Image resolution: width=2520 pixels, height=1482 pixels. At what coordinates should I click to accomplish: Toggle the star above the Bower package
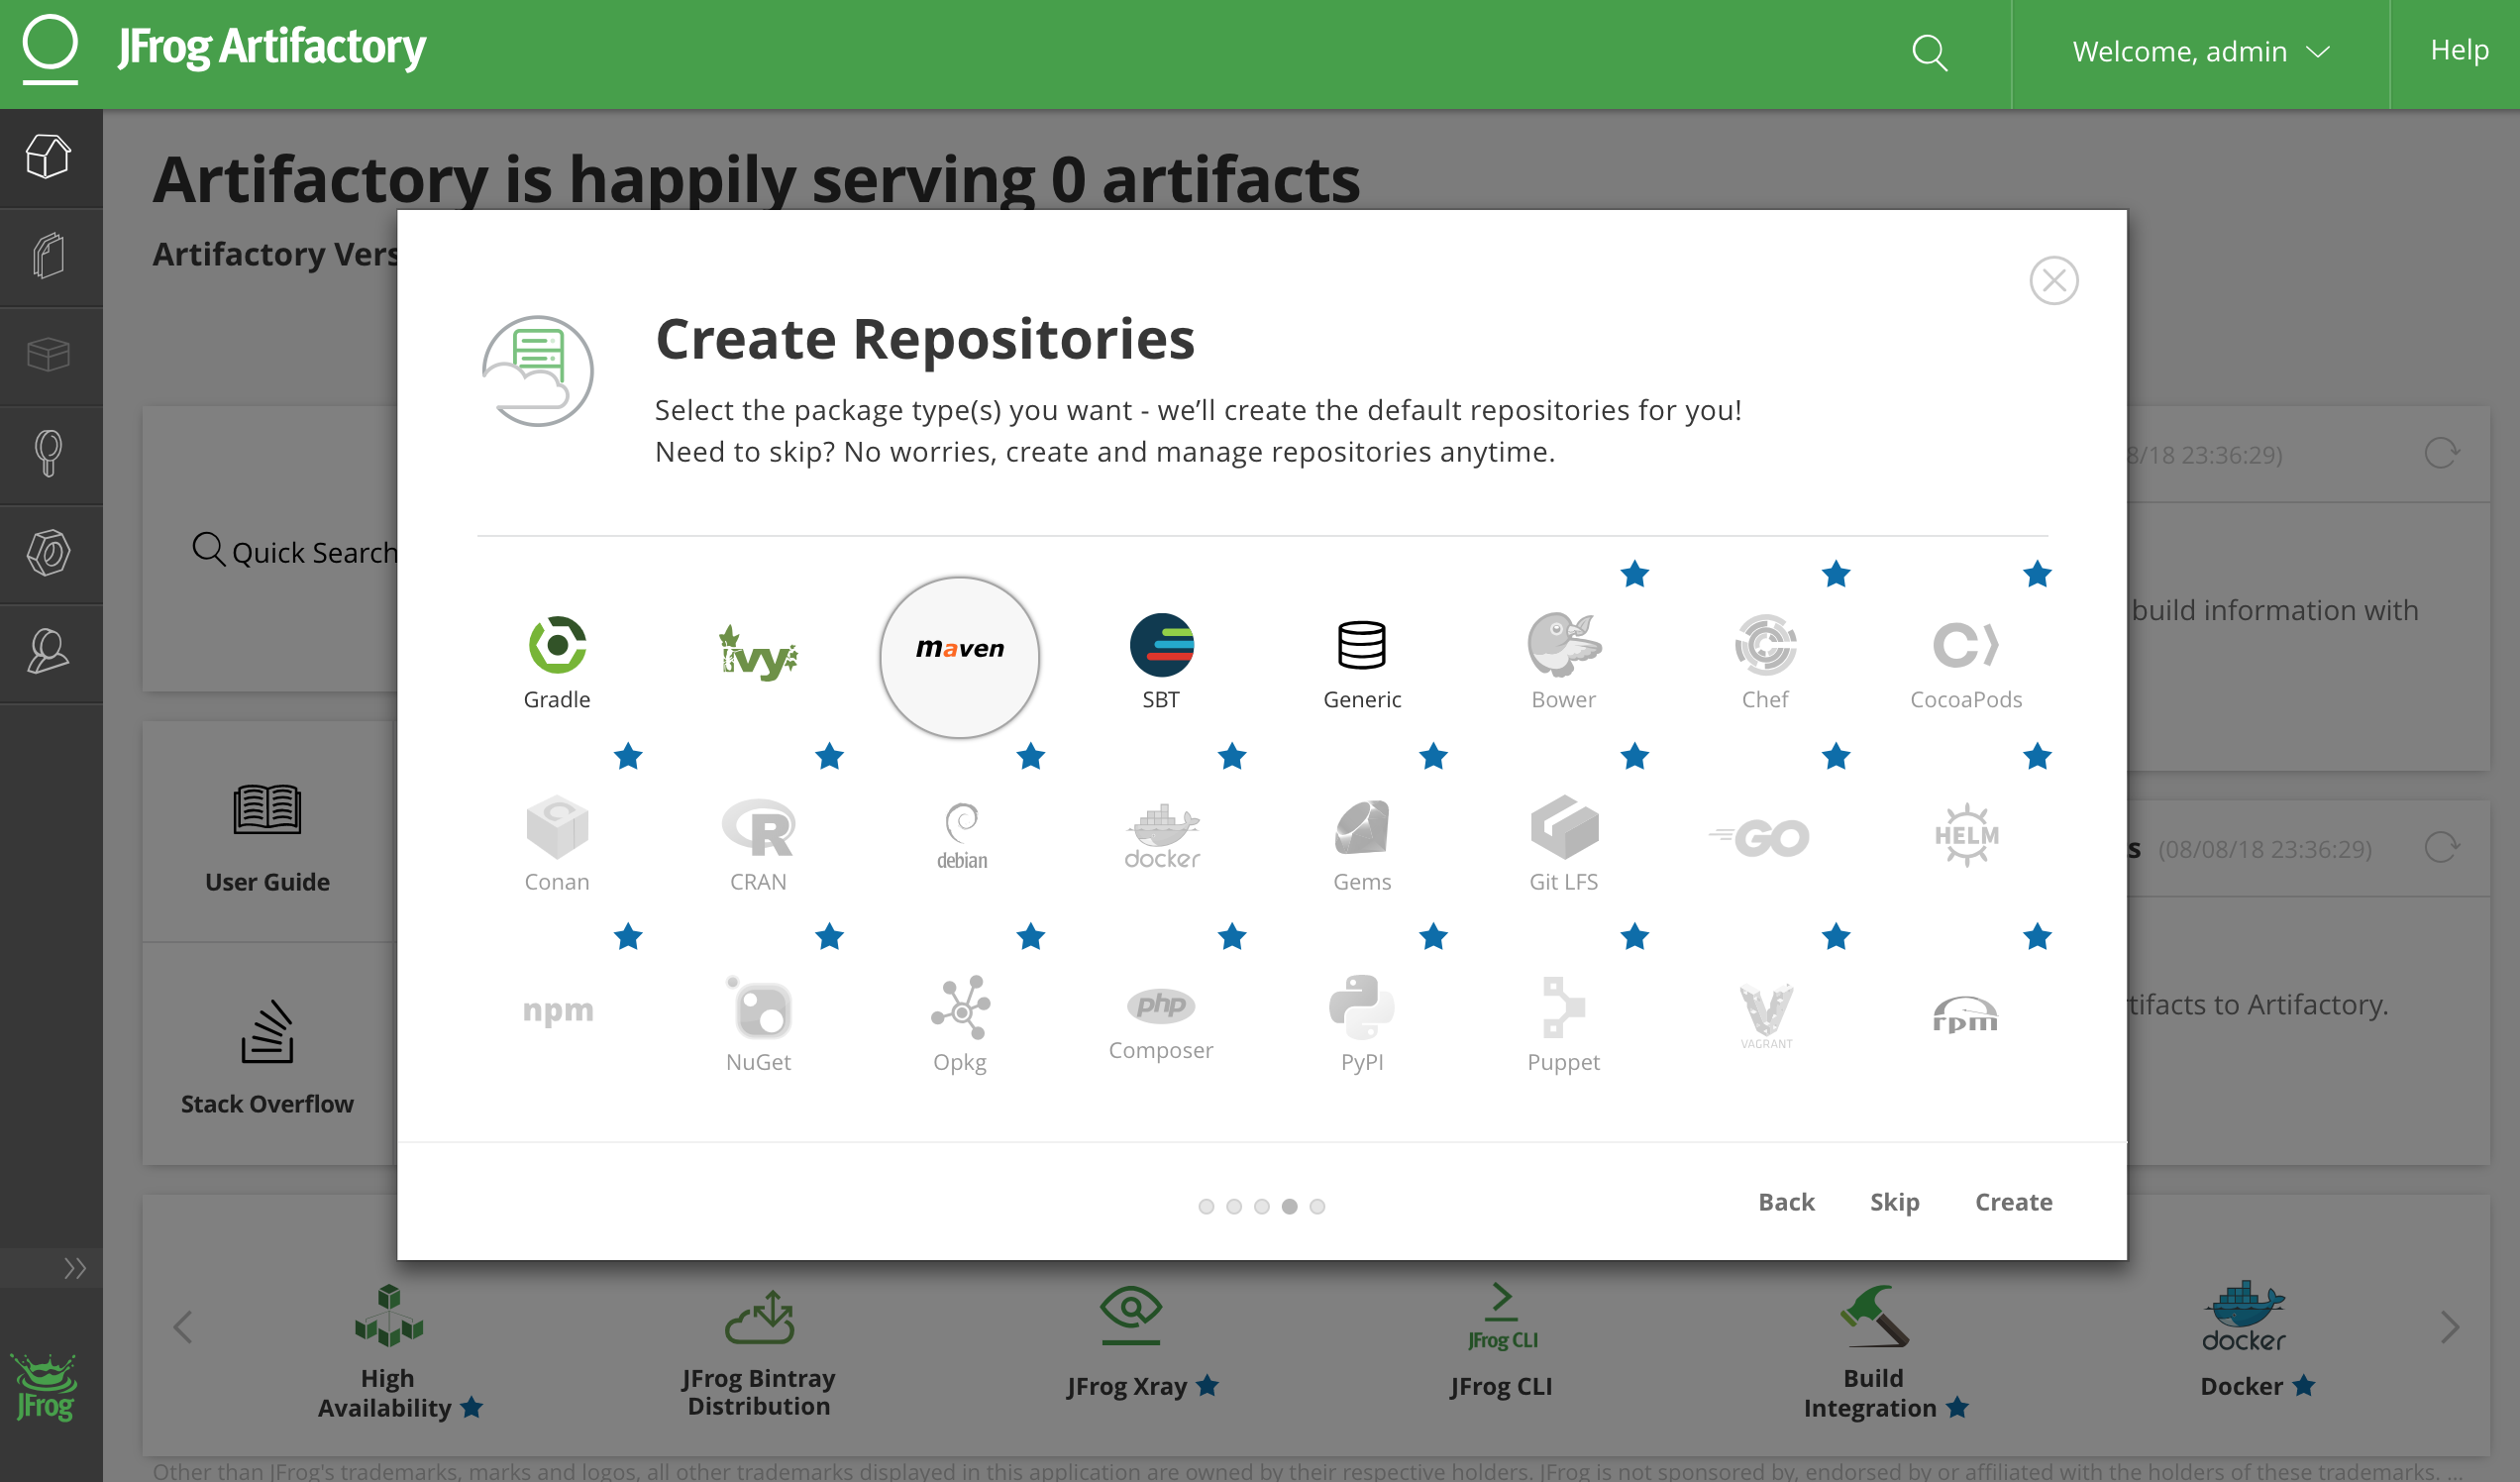(x=1634, y=575)
